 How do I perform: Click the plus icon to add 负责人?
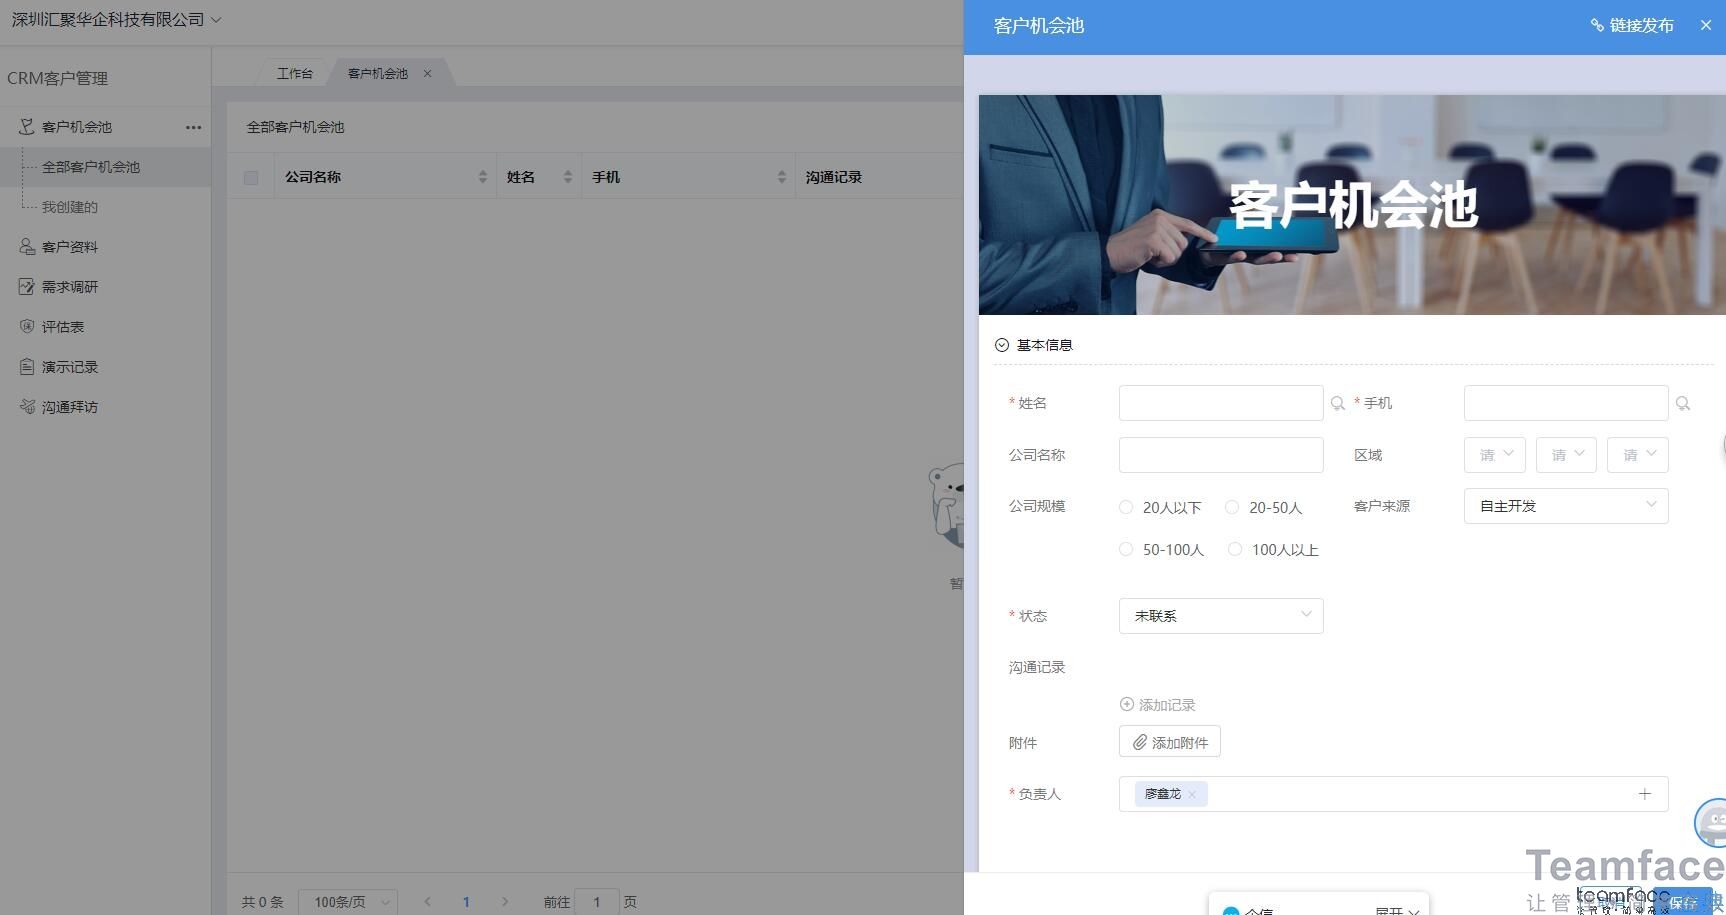tap(1645, 793)
